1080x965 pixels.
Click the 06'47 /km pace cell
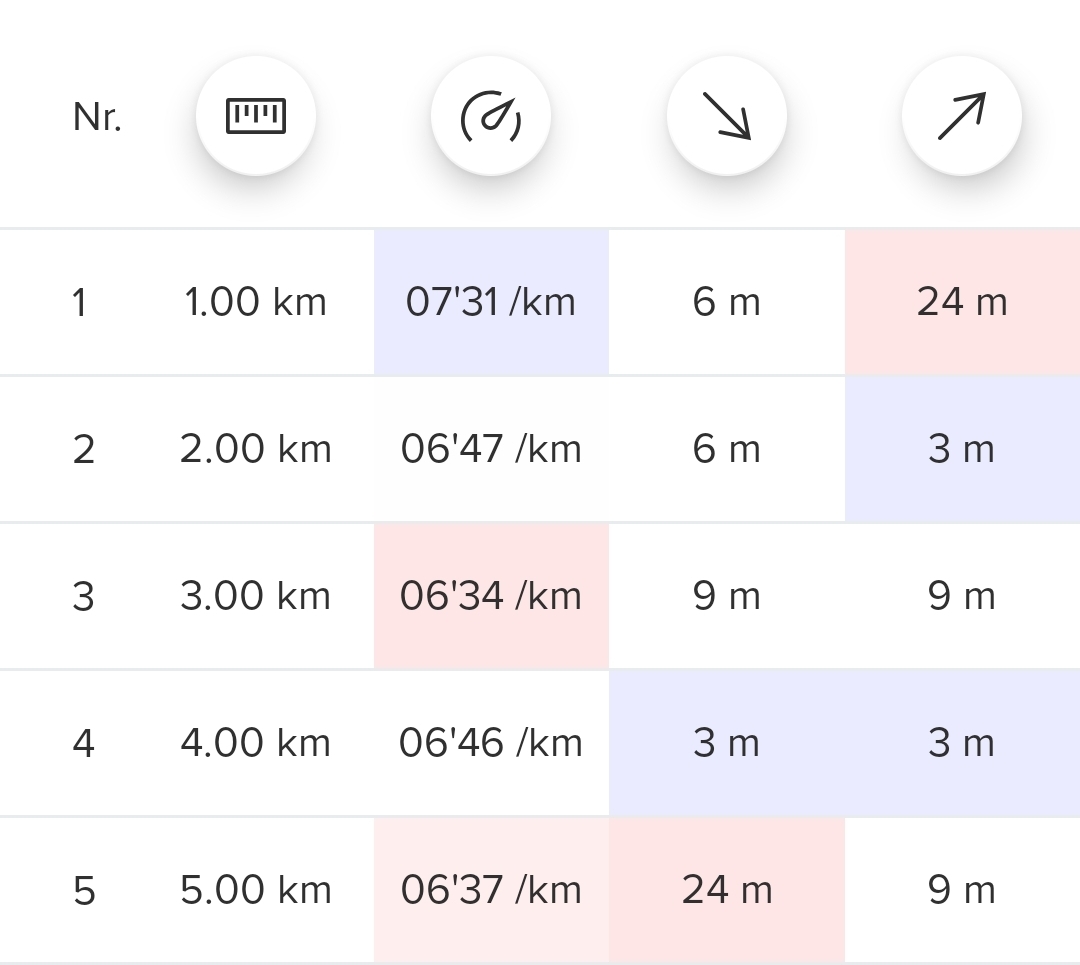pyautogui.click(x=491, y=449)
